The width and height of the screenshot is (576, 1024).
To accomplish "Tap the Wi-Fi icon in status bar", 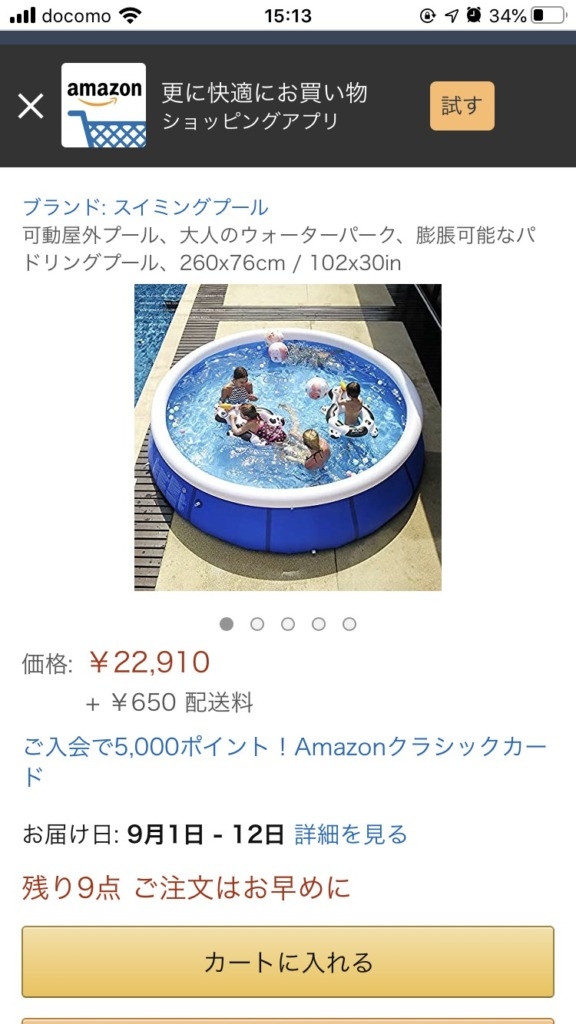I will click(132, 16).
